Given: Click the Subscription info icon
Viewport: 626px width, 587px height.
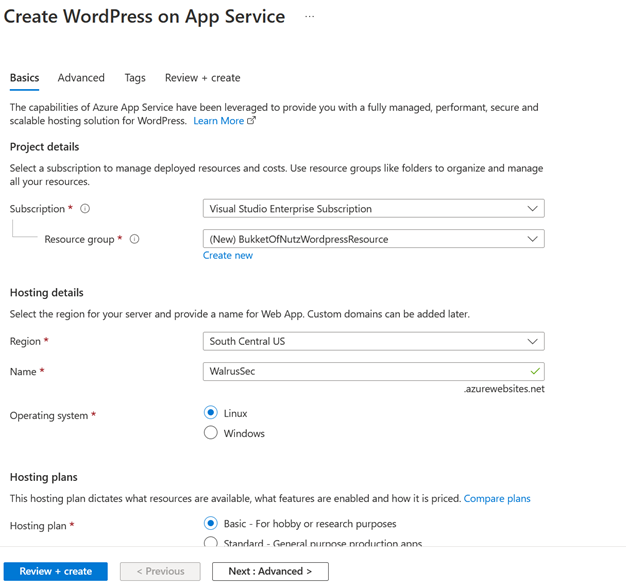Looking at the screenshot, I should click(85, 208).
